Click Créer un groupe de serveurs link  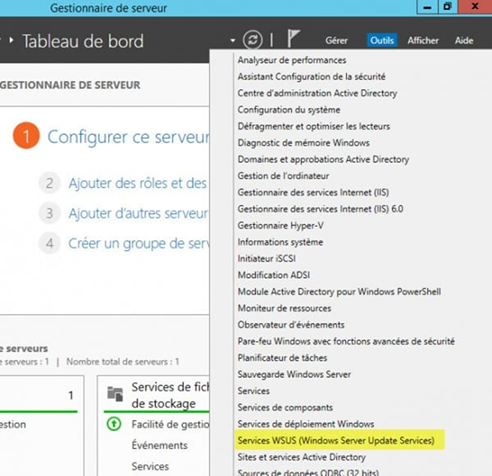click(x=139, y=243)
